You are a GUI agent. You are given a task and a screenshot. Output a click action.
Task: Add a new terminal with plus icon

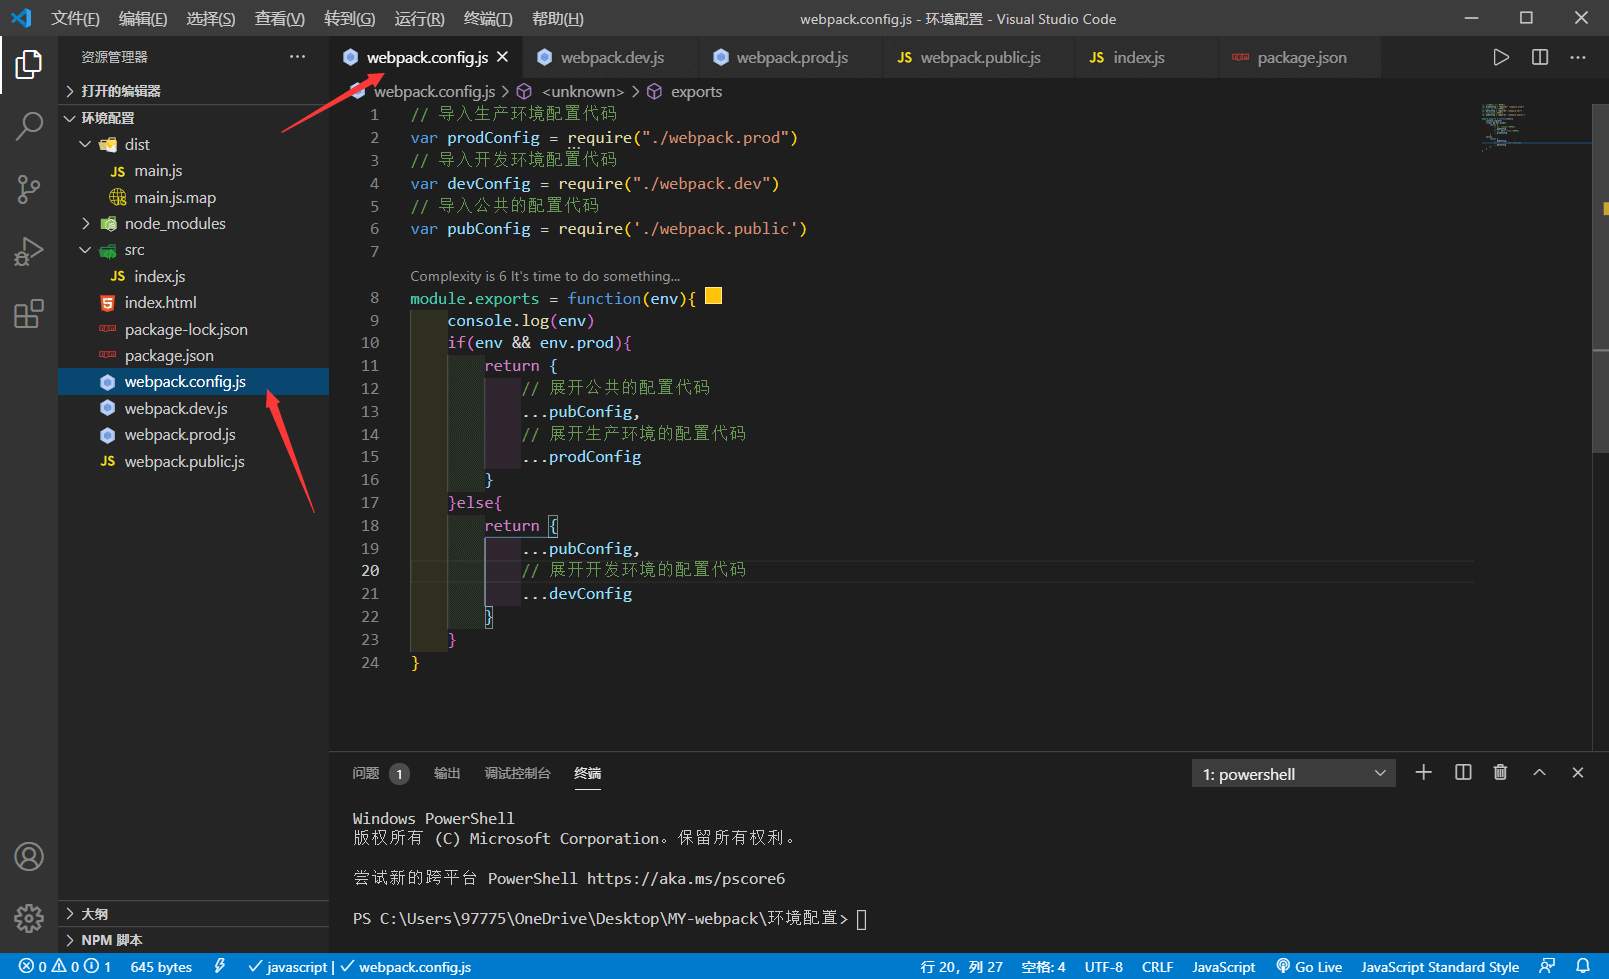(x=1423, y=772)
